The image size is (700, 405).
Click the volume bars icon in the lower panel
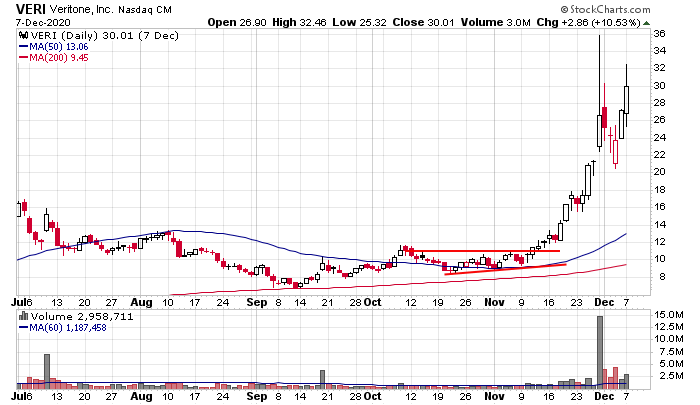24,316
